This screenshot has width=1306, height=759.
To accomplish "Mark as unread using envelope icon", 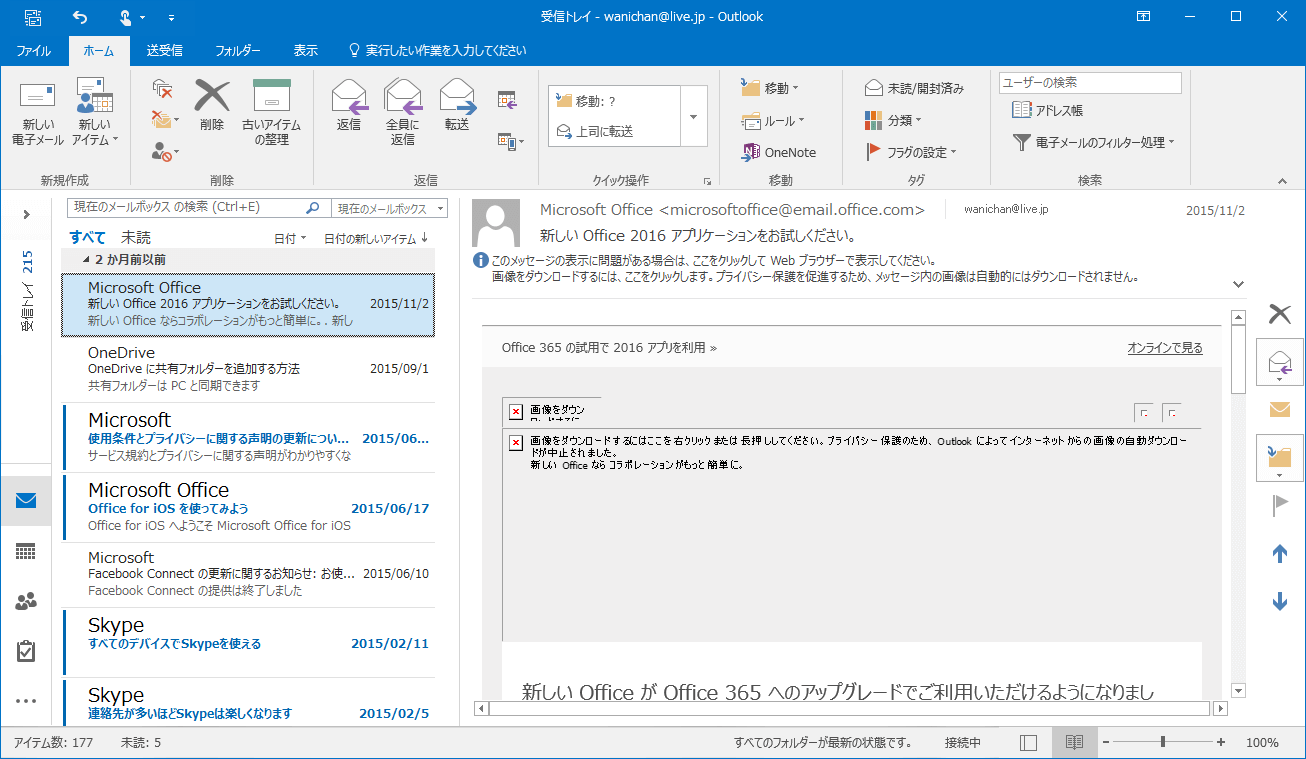I will (1280, 409).
